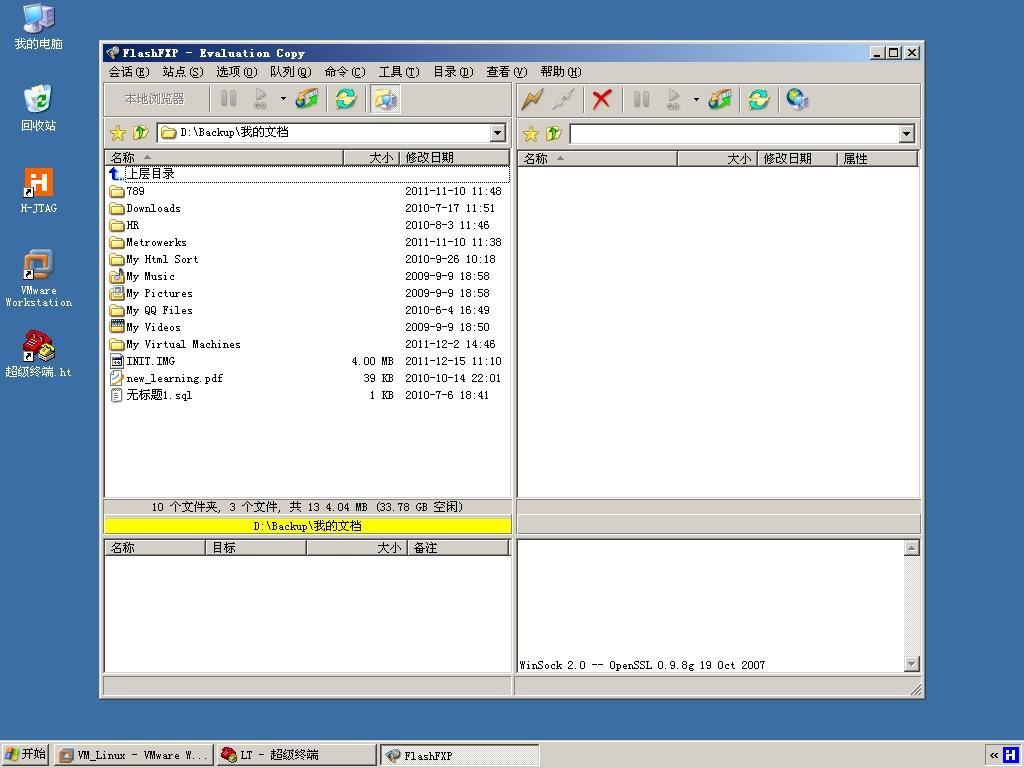Open the 查看(V) menu
Viewport: 1024px width, 768px height.
[507, 72]
